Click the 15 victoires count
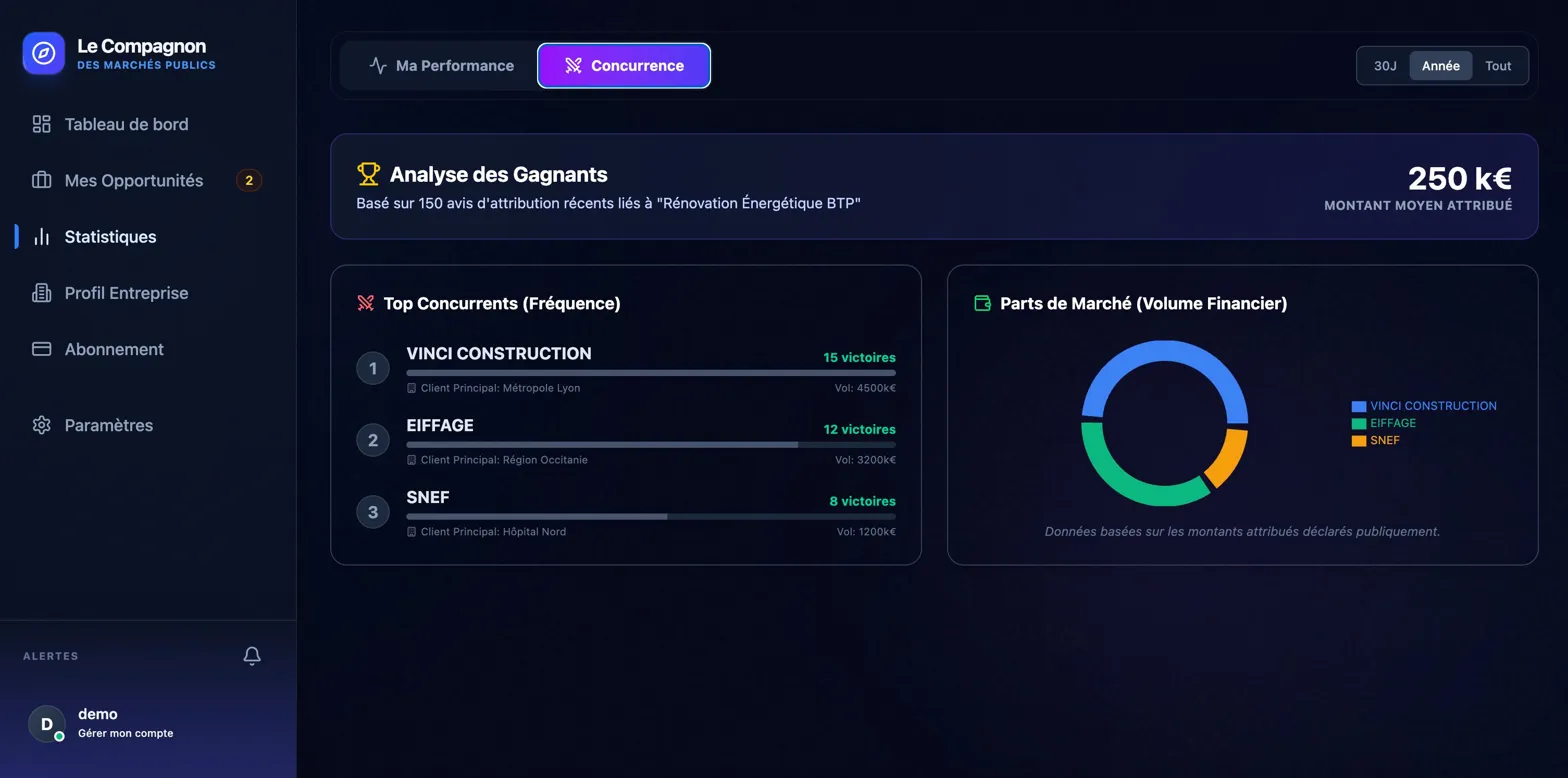Screen dimensions: 1568x778 860,358
